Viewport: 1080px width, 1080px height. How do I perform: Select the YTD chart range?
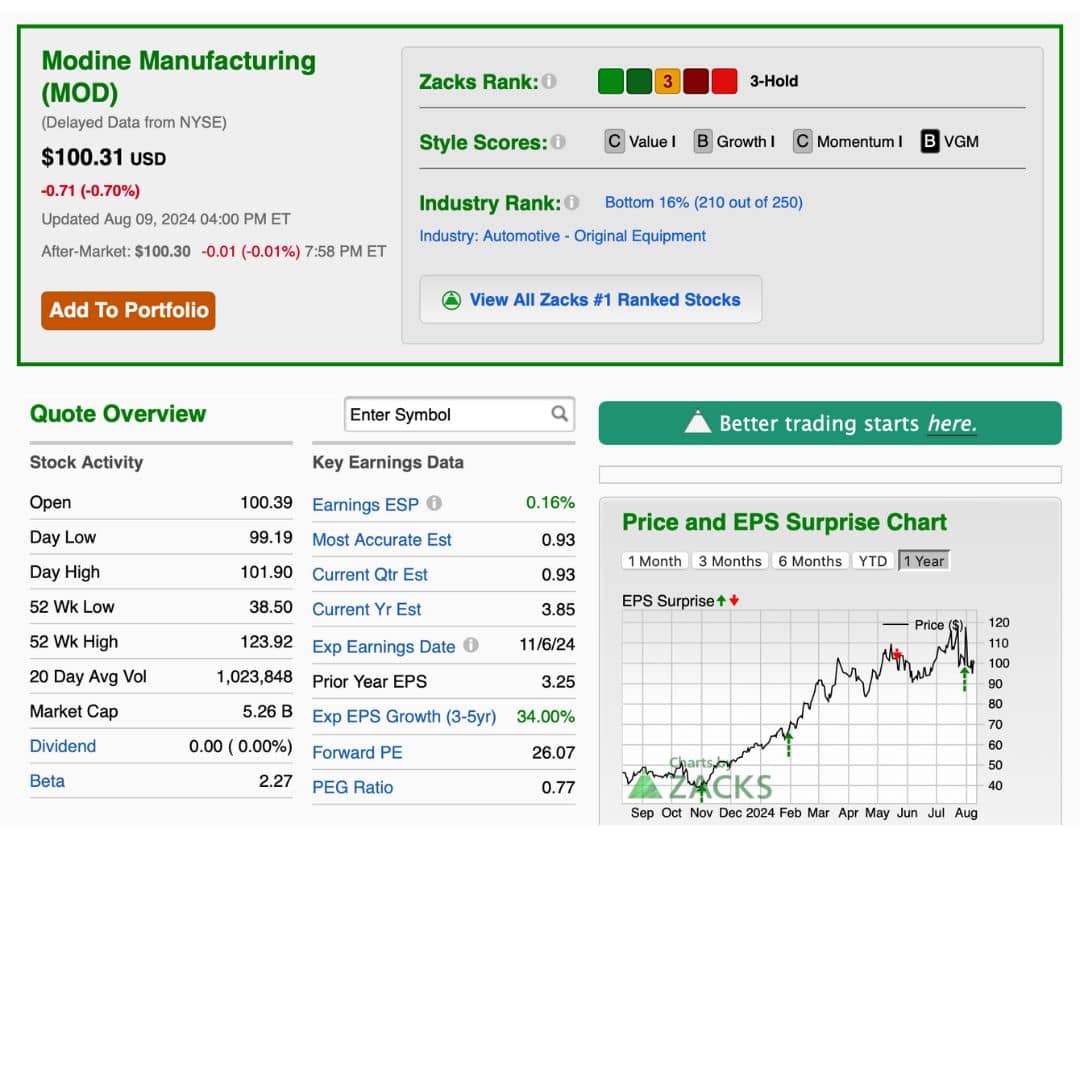point(873,561)
